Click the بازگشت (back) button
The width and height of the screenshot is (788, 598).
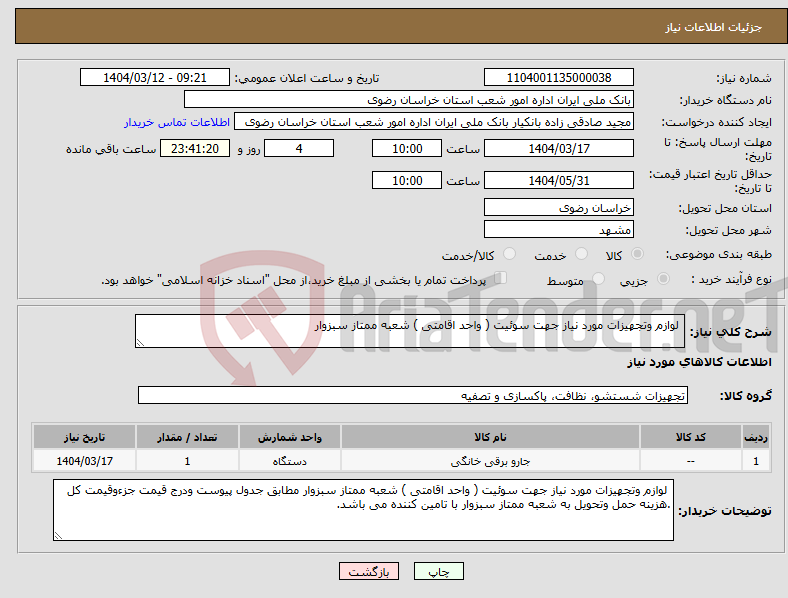[369, 571]
